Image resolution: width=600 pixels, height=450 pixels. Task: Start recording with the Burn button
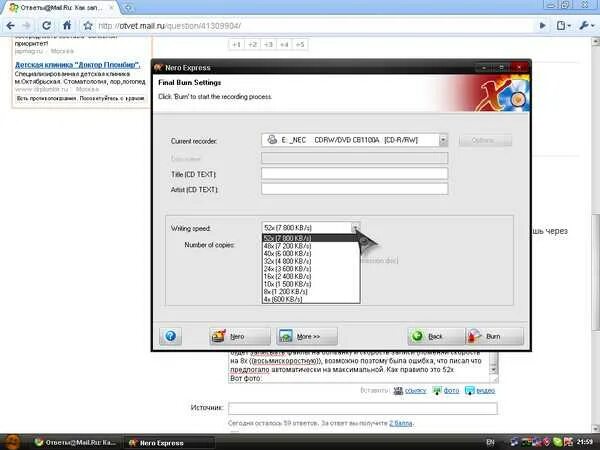(494, 336)
